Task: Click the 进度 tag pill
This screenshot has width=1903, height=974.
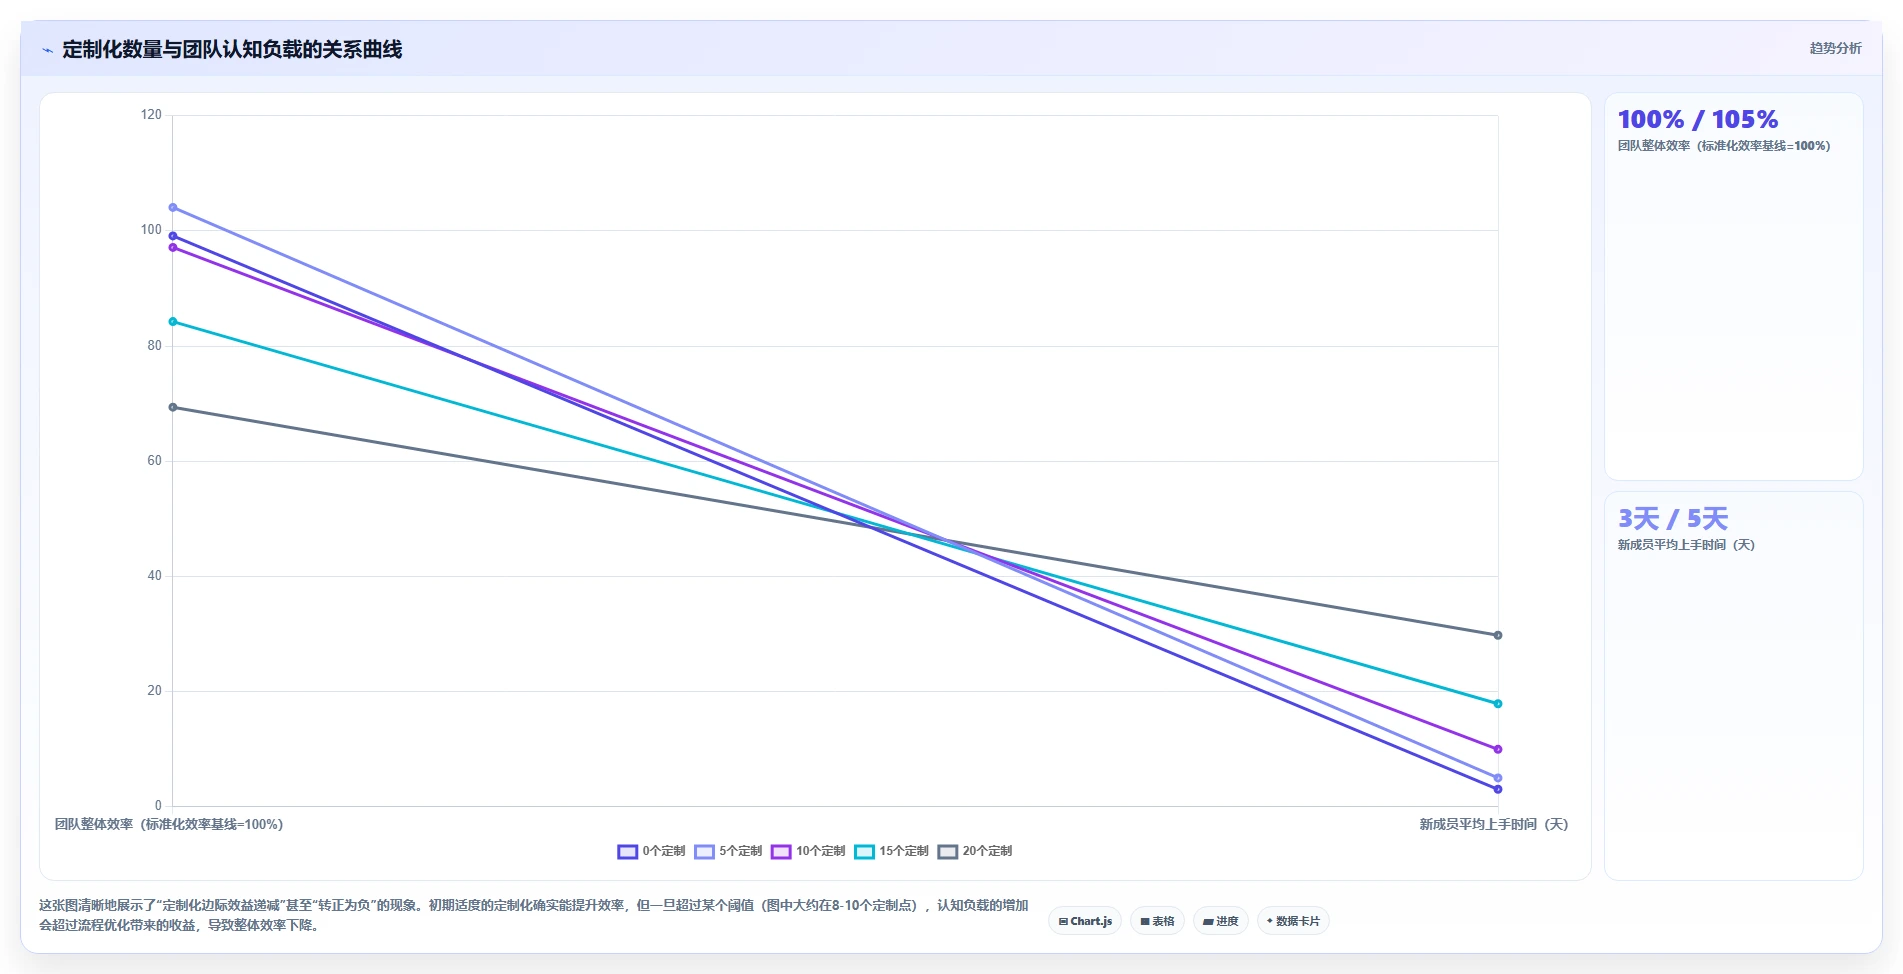Action: 1221,921
